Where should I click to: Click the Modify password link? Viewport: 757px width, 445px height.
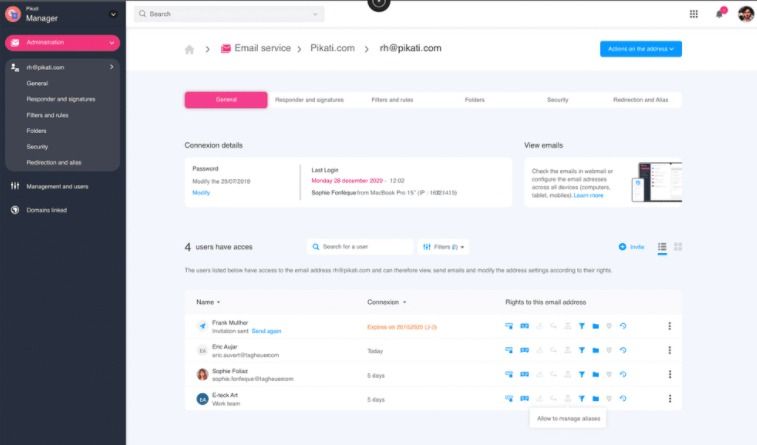pos(201,193)
